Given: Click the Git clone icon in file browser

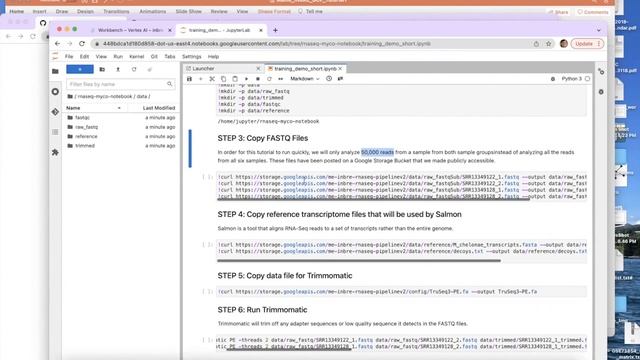Looking at the screenshot, I should pos(149,69).
